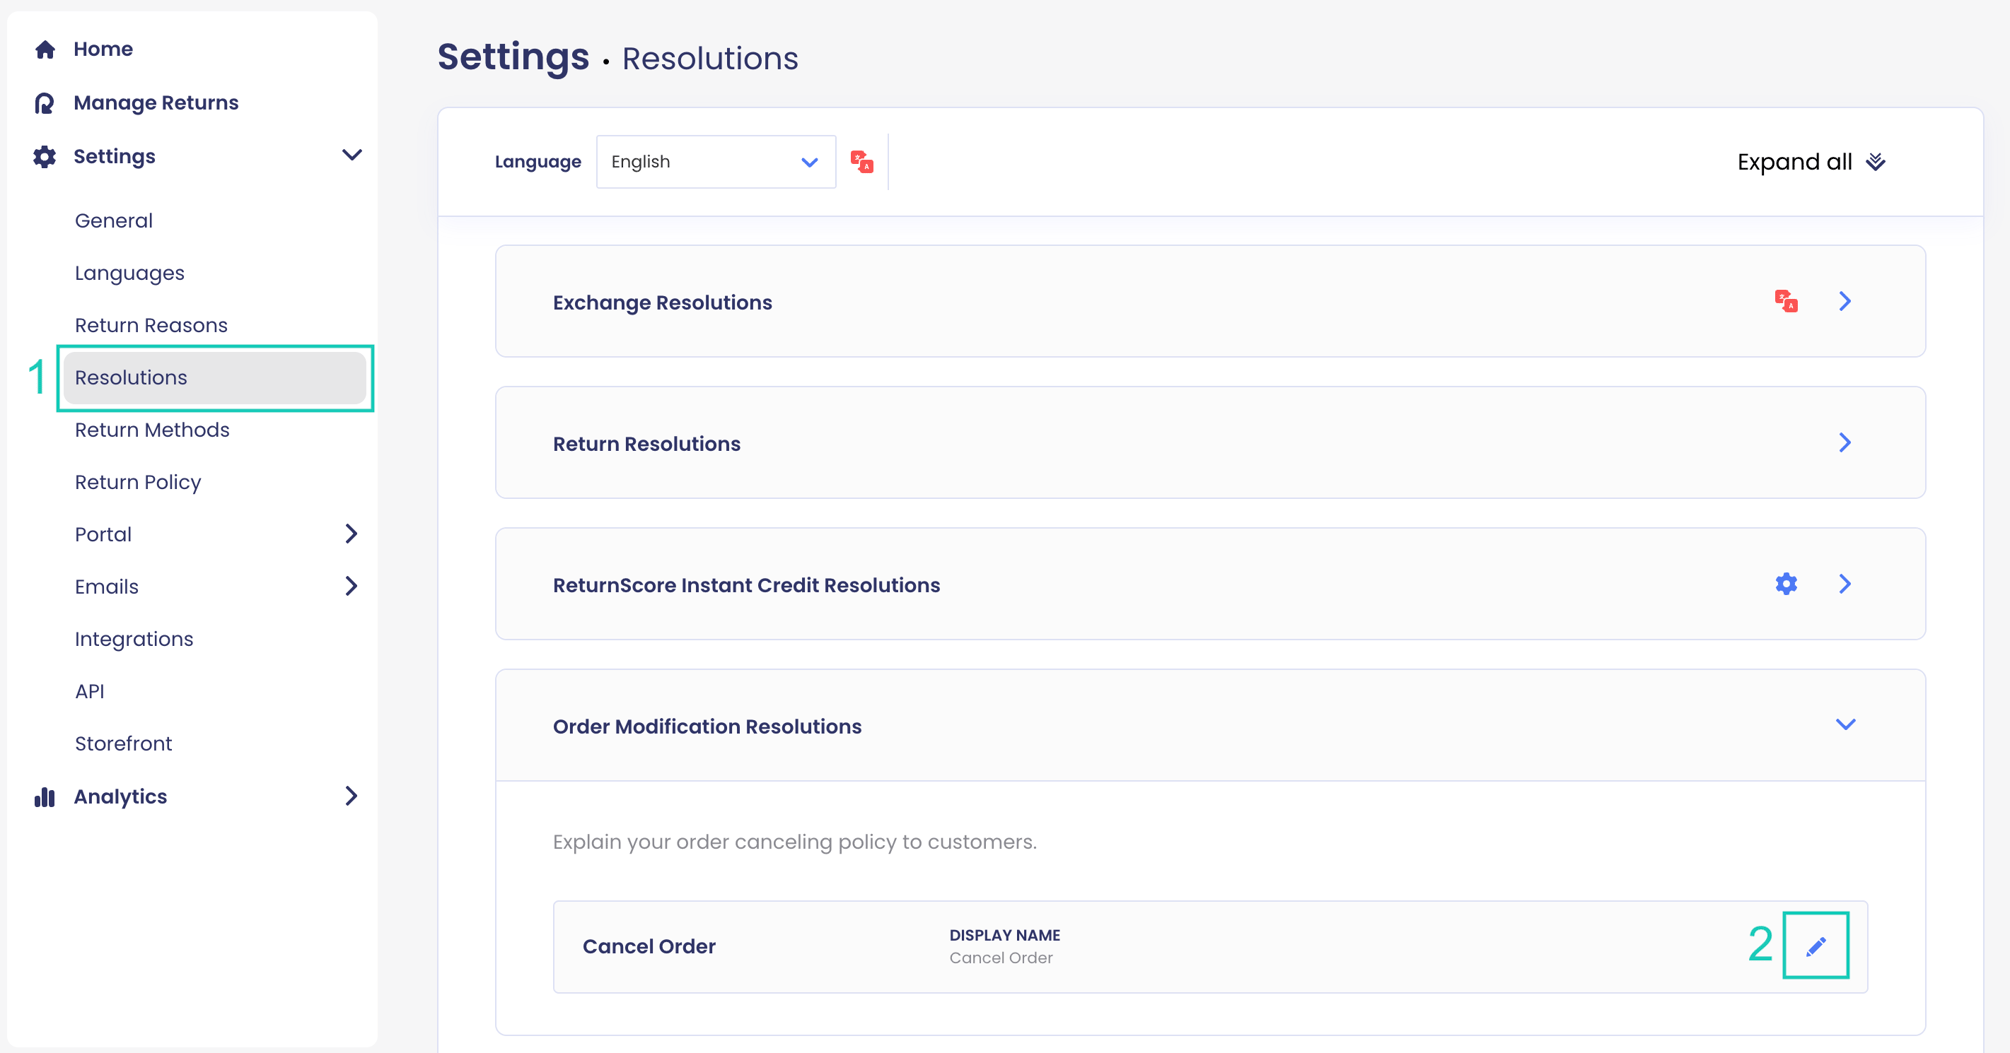Click the Cancel Order row title
This screenshot has height=1053, width=2010.
(649, 946)
